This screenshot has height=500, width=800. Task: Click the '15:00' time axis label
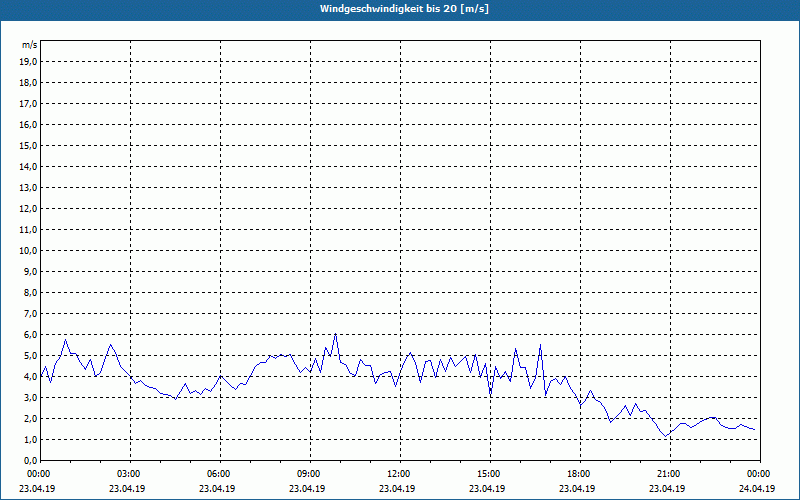(x=487, y=474)
